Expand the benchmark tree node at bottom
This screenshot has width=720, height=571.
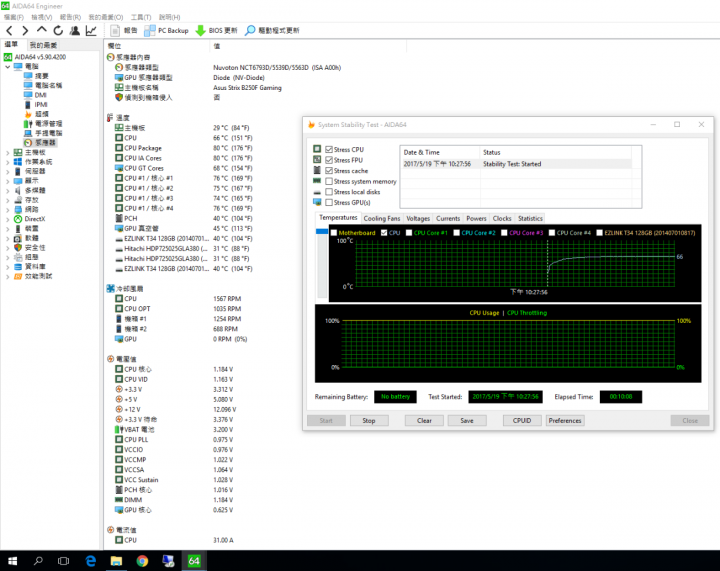tap(7, 277)
